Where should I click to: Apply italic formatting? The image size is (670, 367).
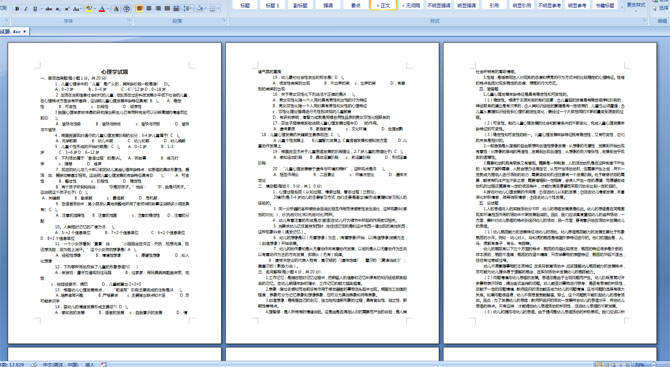coord(26,9)
